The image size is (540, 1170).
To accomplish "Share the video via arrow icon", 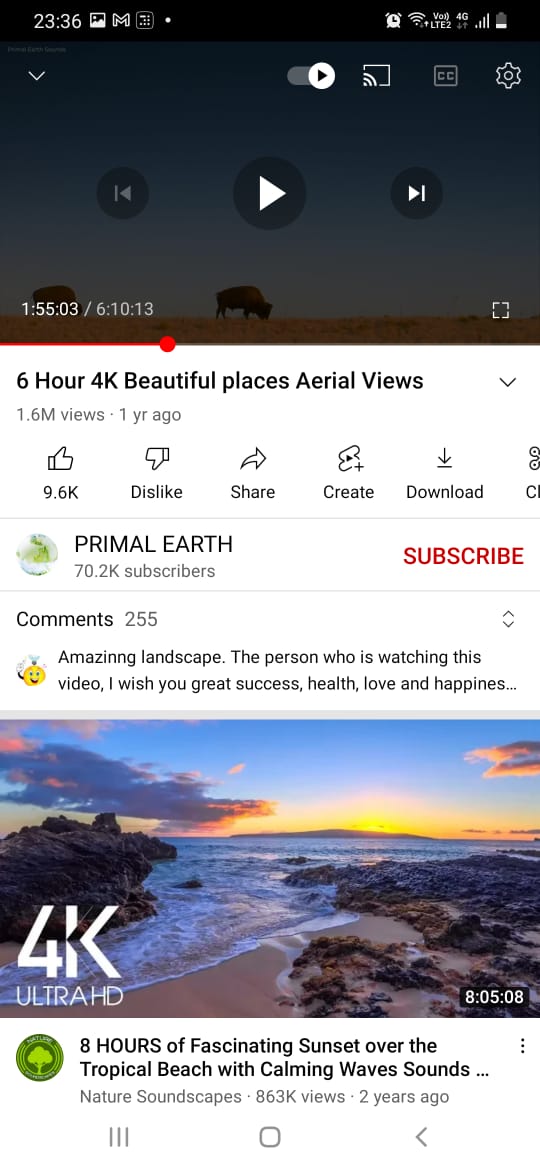I will tap(253, 459).
